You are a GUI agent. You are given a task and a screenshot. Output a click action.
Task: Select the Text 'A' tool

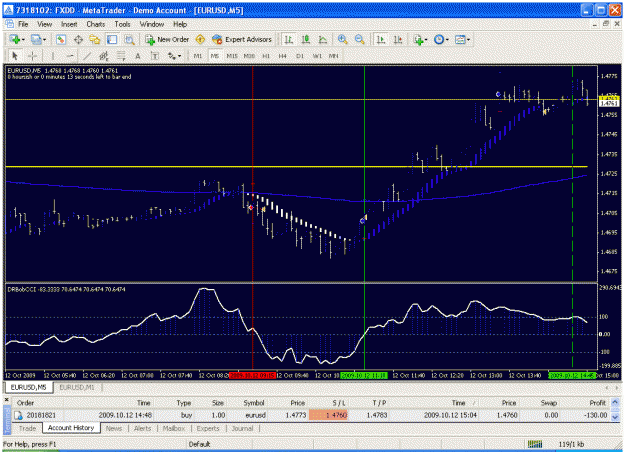[138, 56]
